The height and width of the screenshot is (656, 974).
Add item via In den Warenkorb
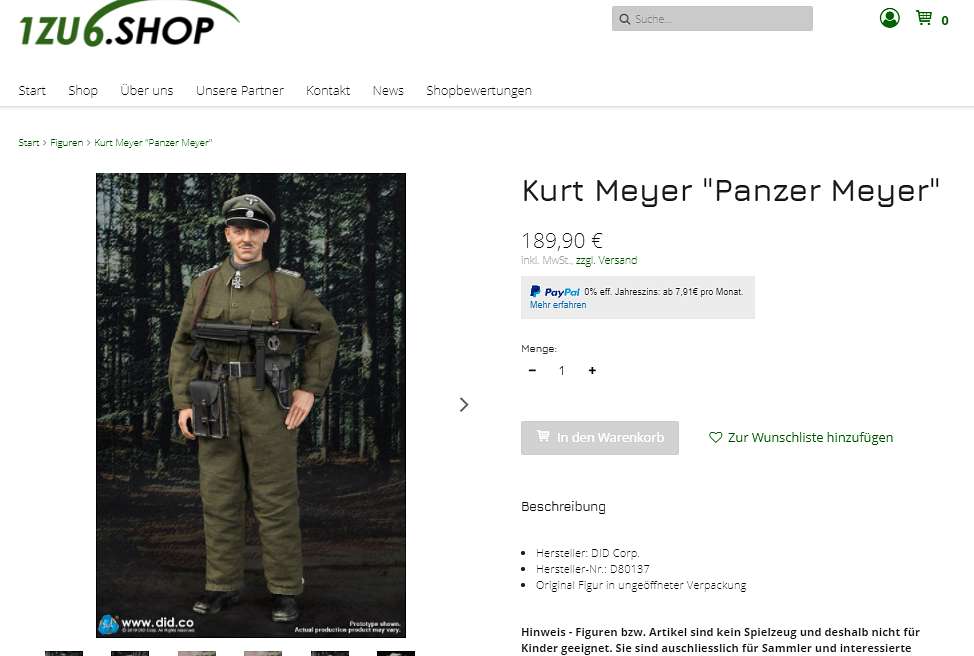coord(599,438)
